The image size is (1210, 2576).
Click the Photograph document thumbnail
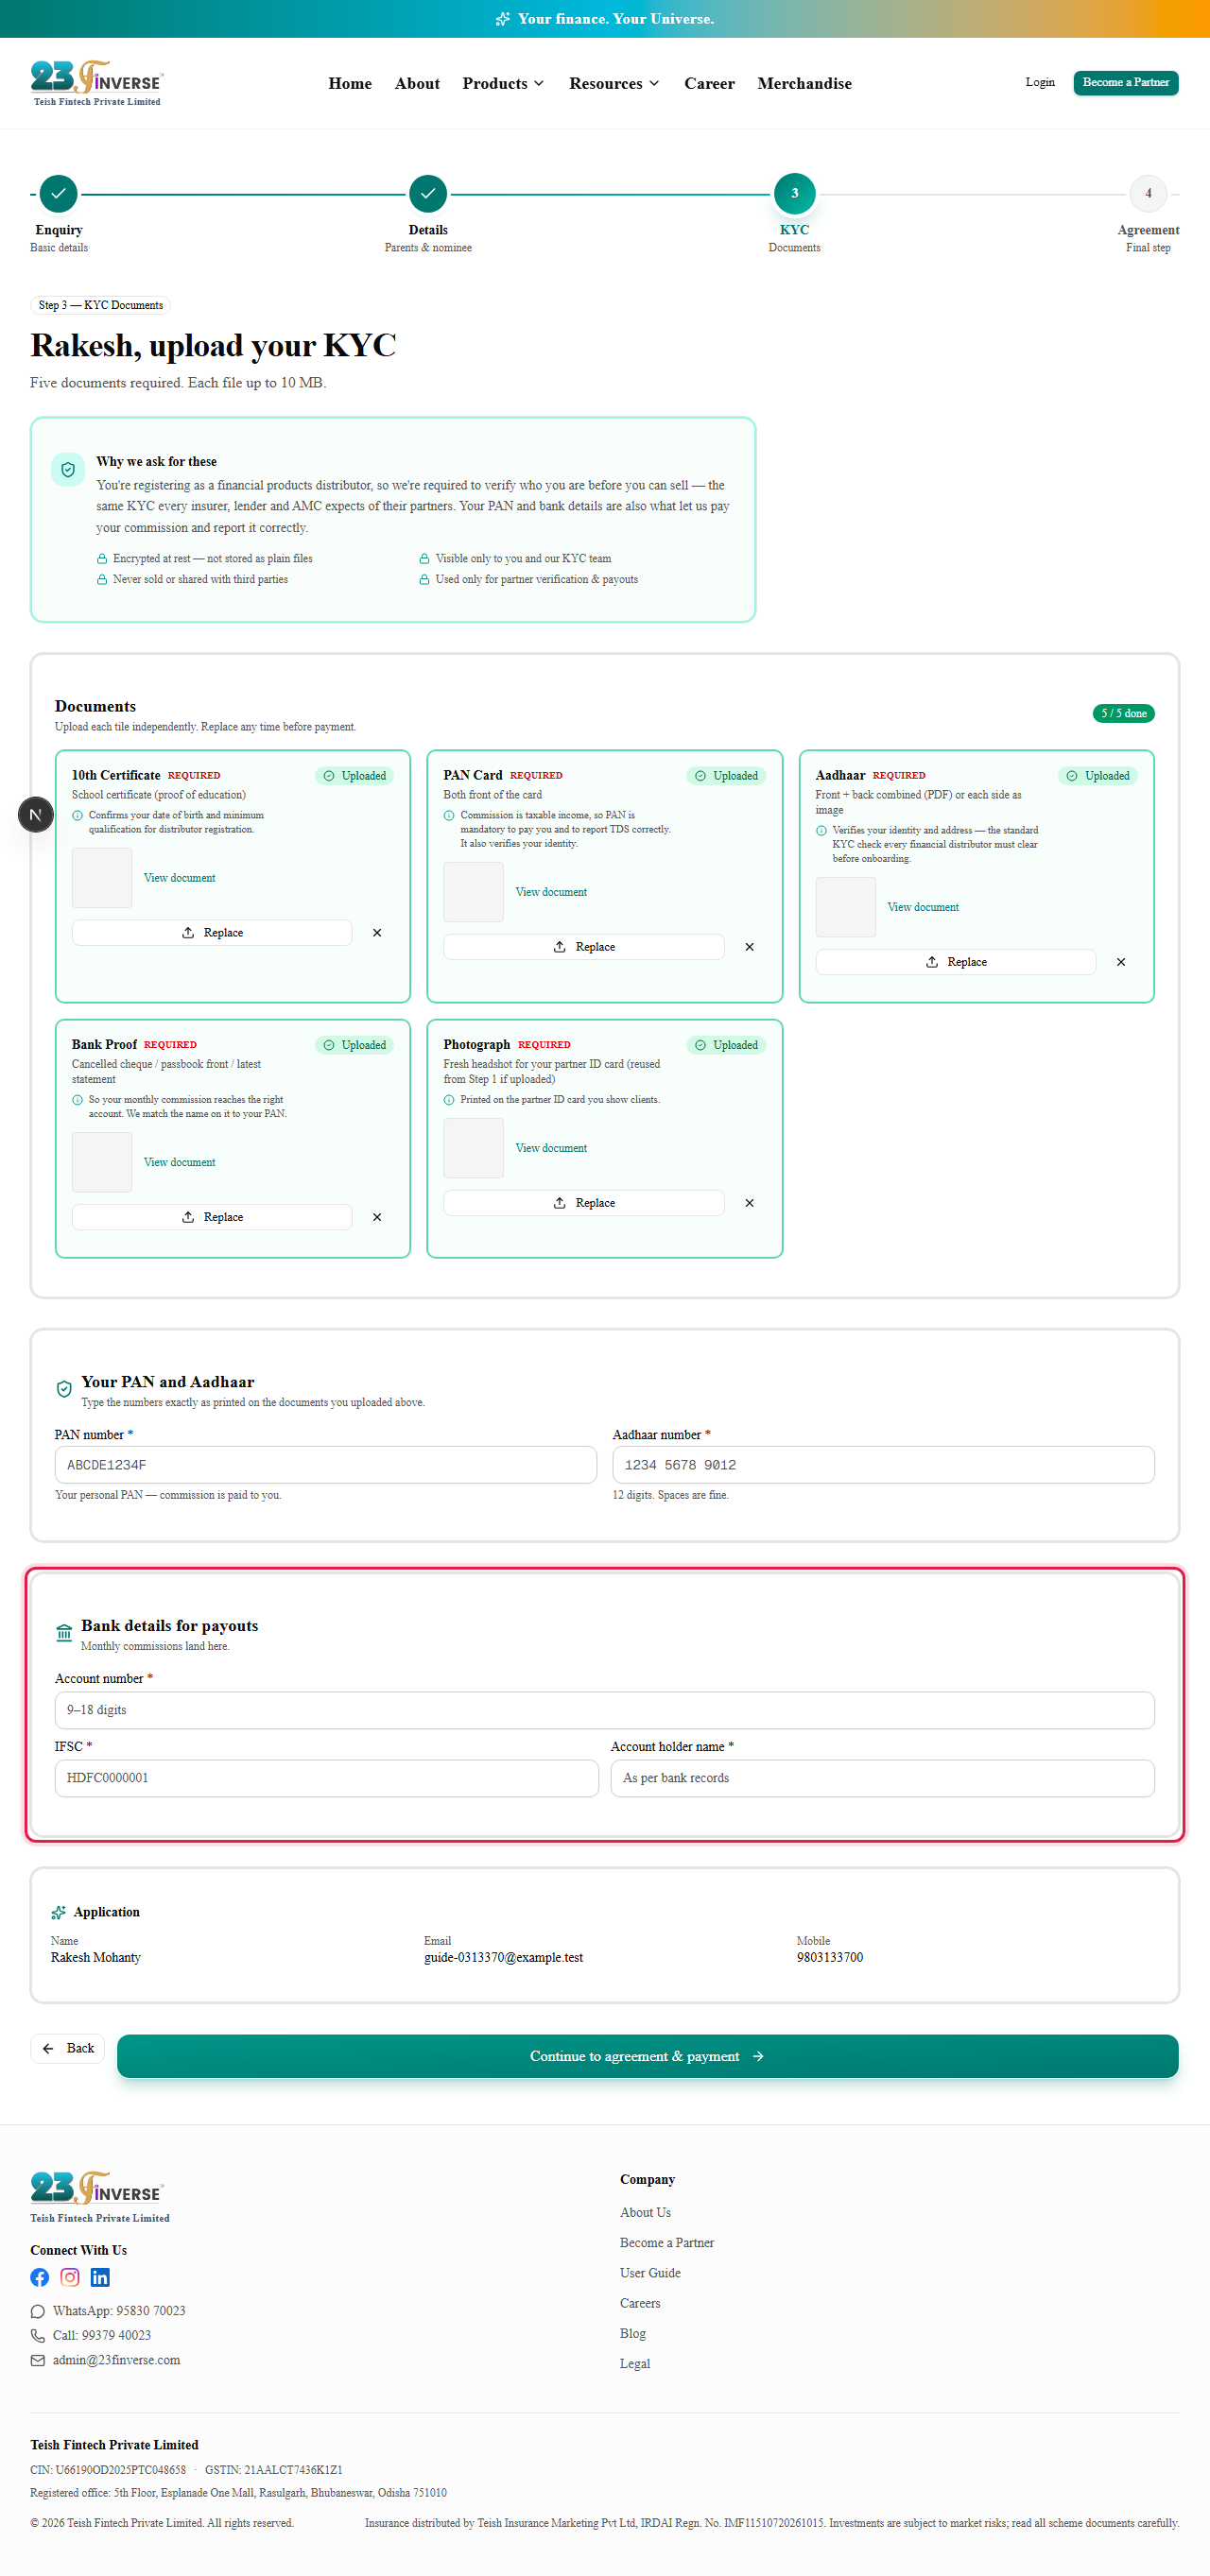473,1148
